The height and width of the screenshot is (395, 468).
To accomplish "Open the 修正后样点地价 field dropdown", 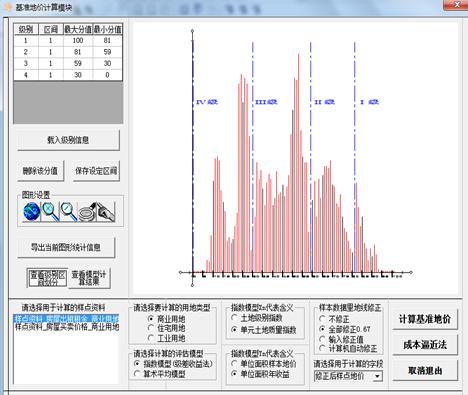I will pos(377,376).
